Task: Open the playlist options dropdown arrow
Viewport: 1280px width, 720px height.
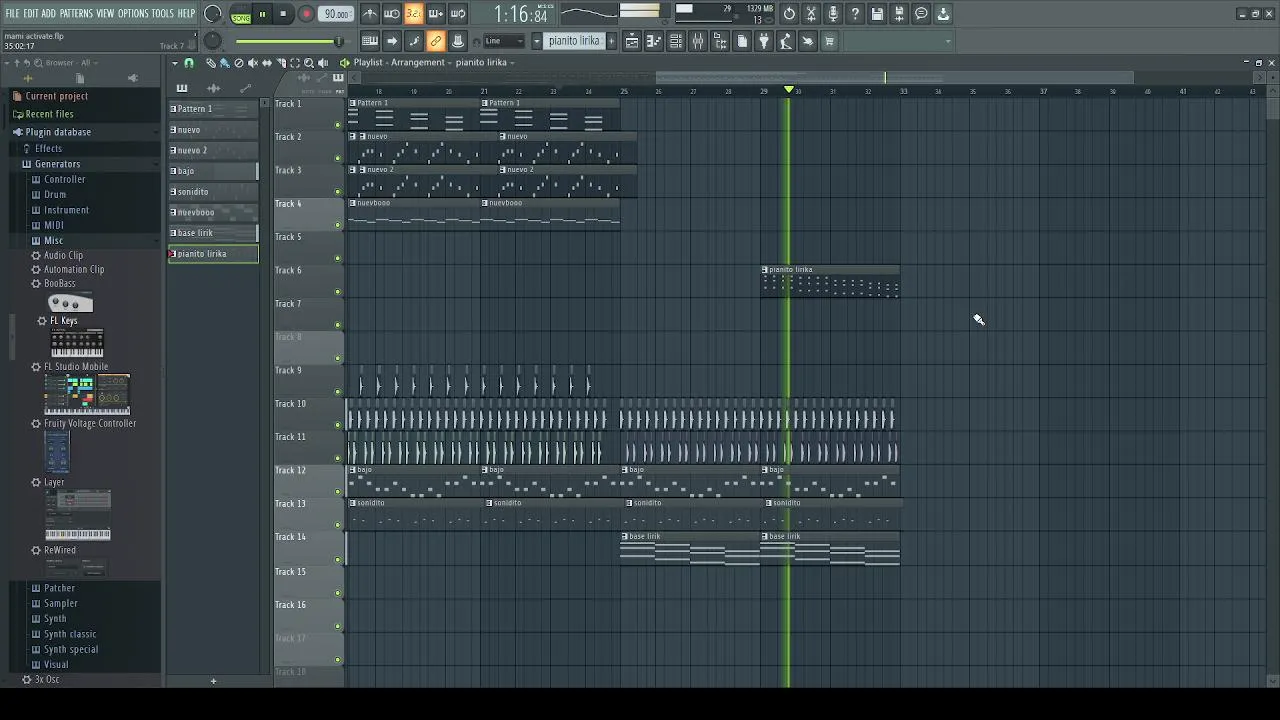Action: click(175, 63)
